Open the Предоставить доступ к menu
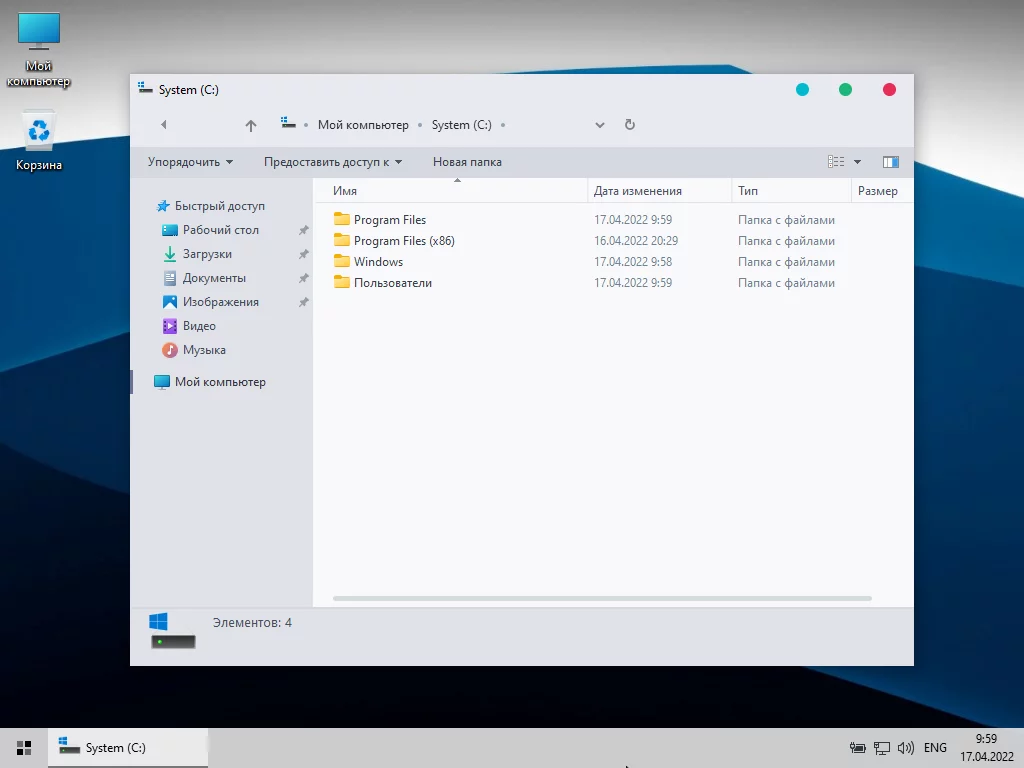 [332, 162]
